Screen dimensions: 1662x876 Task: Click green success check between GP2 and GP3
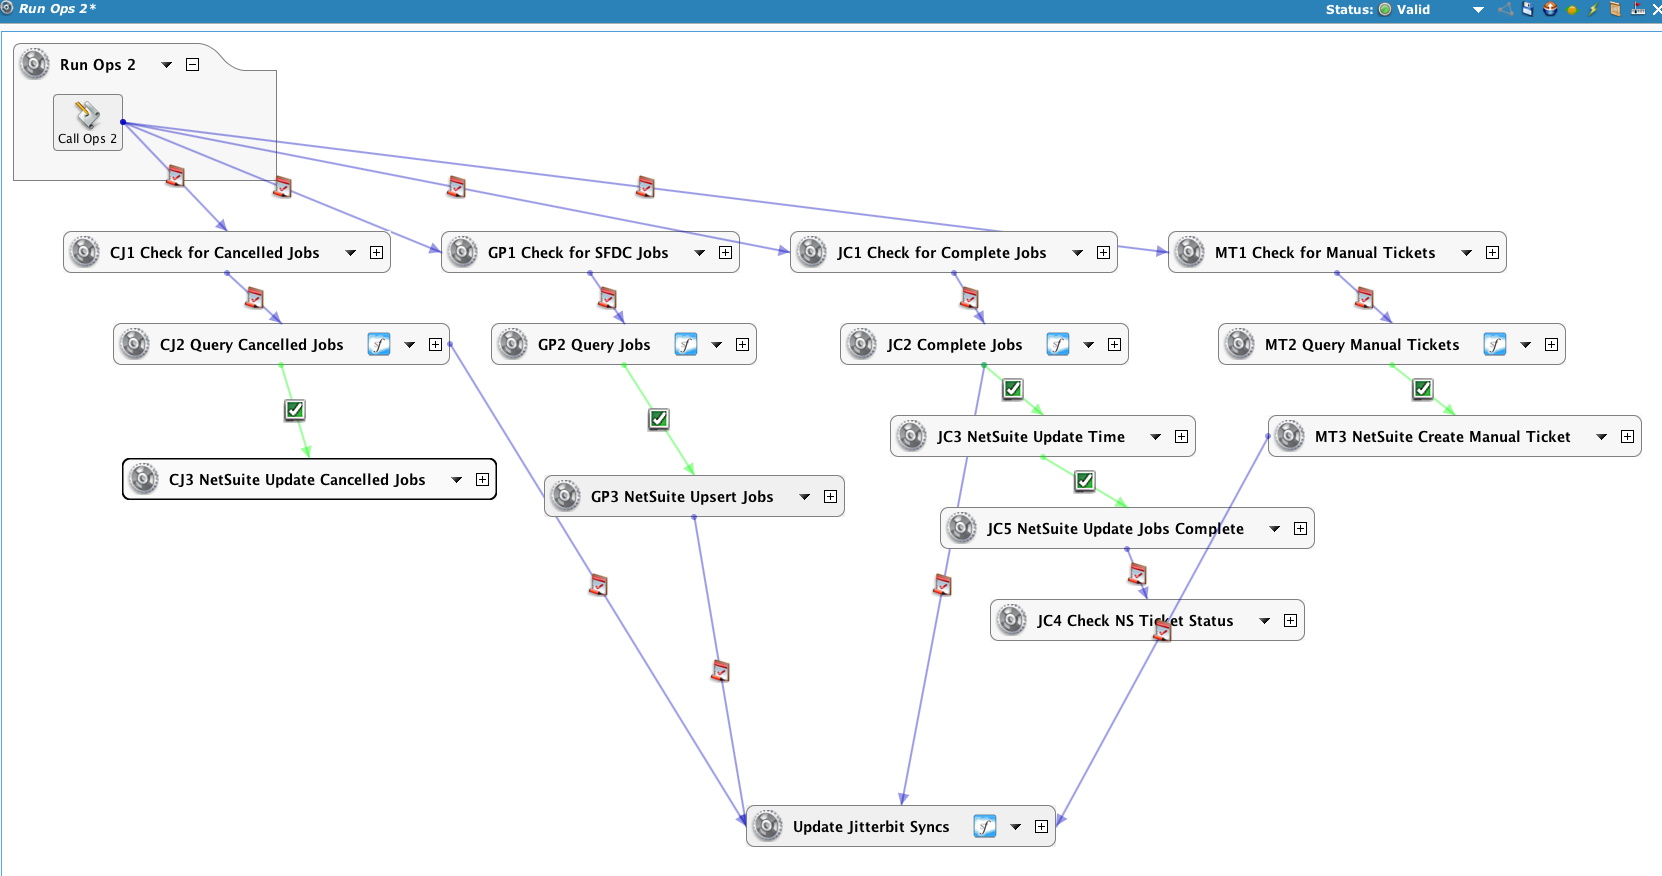click(x=659, y=419)
